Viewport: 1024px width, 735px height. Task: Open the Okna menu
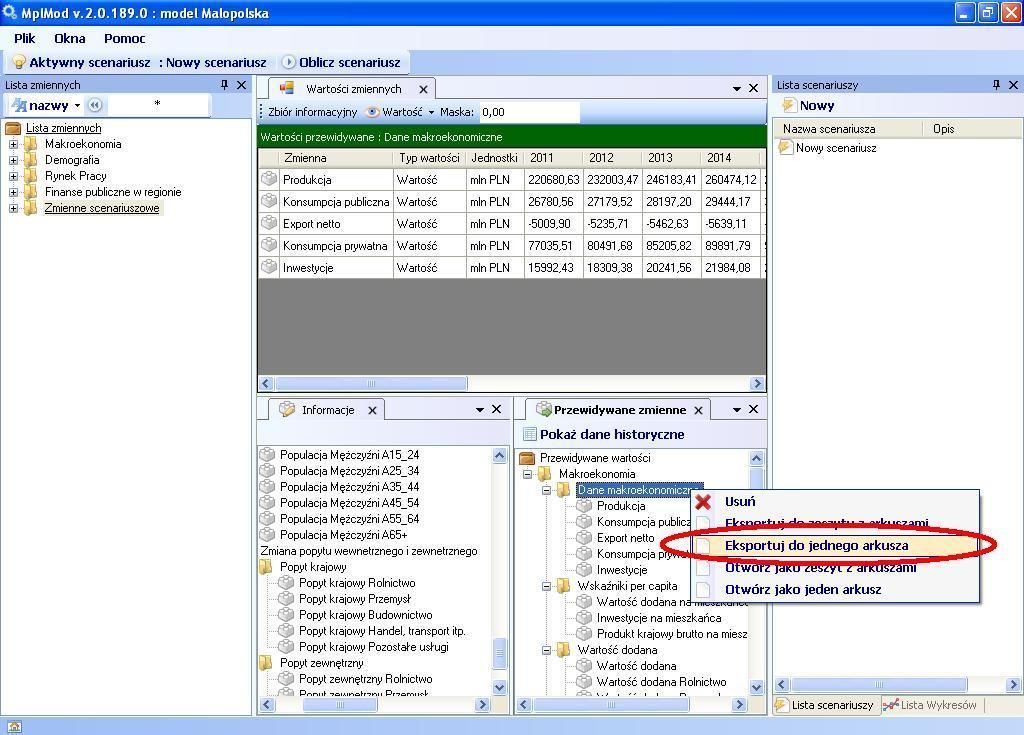pyautogui.click(x=70, y=39)
